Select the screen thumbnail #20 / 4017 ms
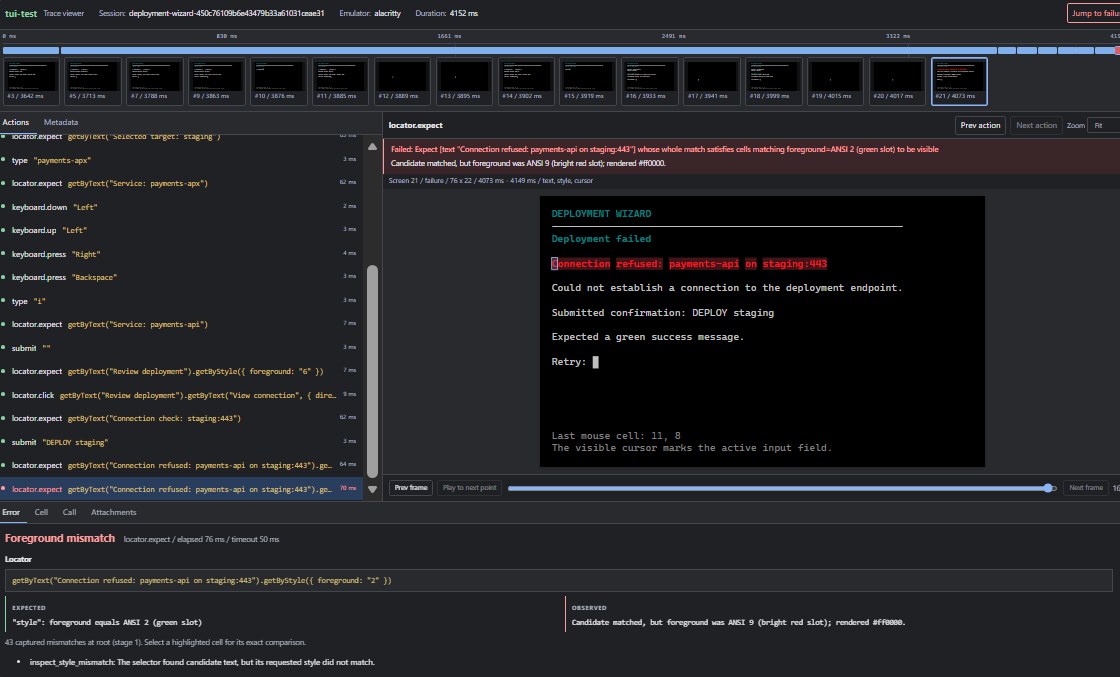This screenshot has width=1120, height=677. pos(898,81)
